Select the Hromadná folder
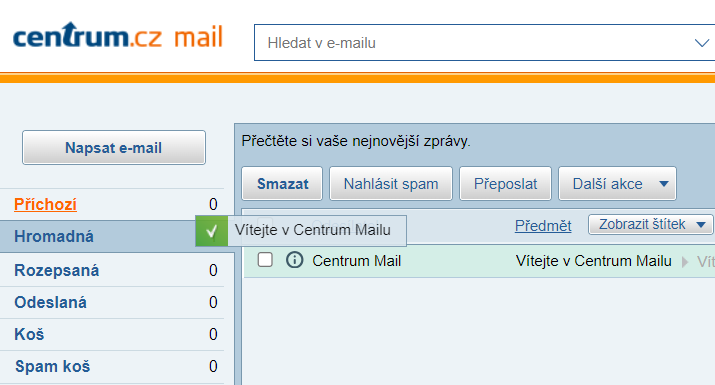The height and width of the screenshot is (385, 715). click(54, 236)
